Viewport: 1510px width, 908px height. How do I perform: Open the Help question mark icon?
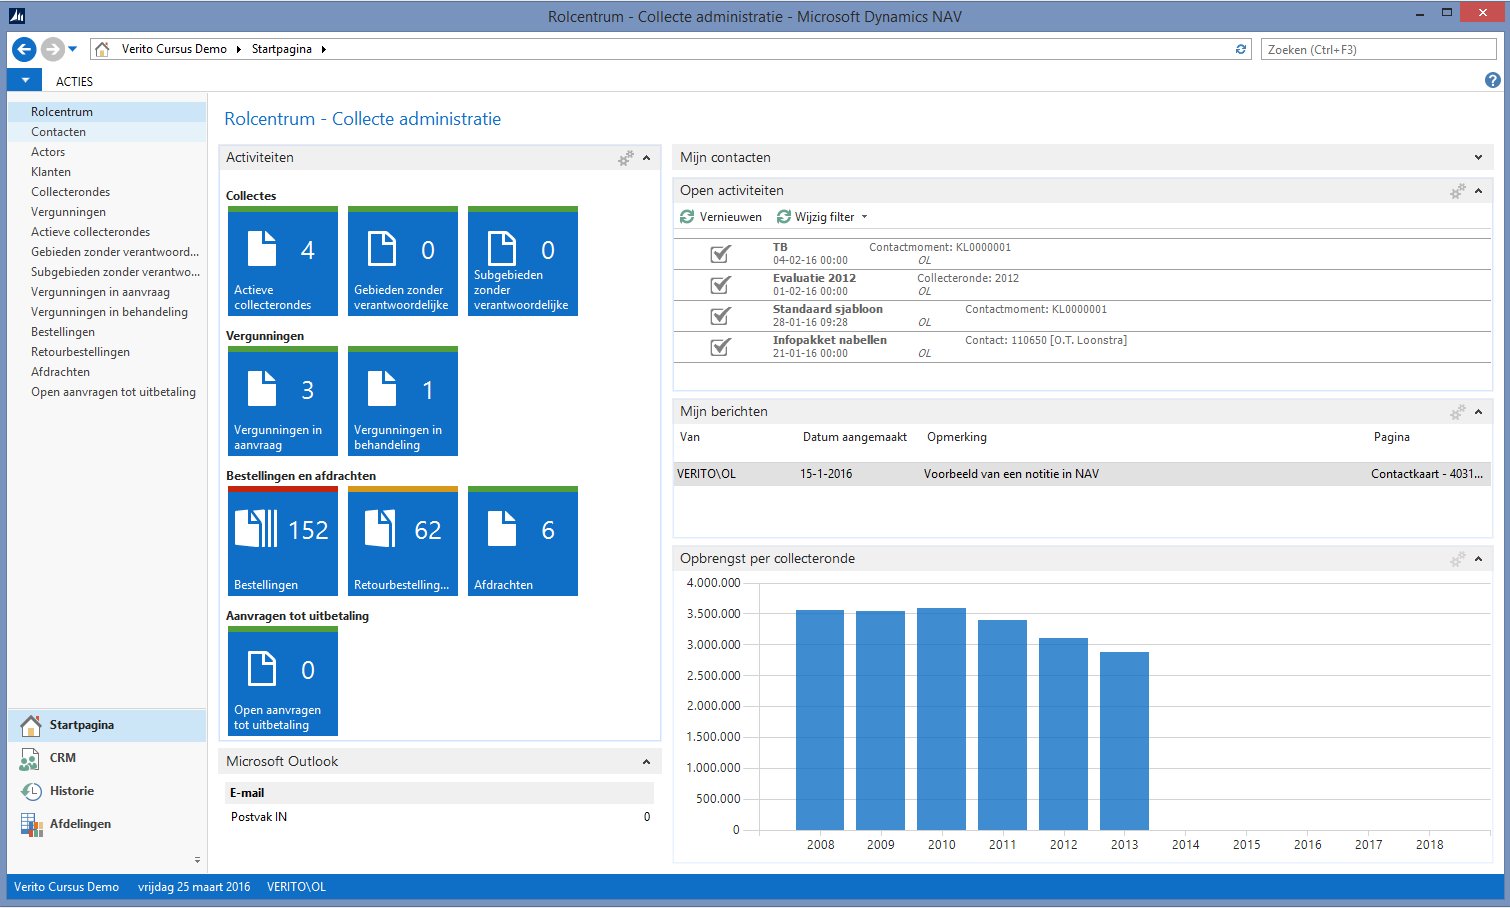[x=1493, y=81]
